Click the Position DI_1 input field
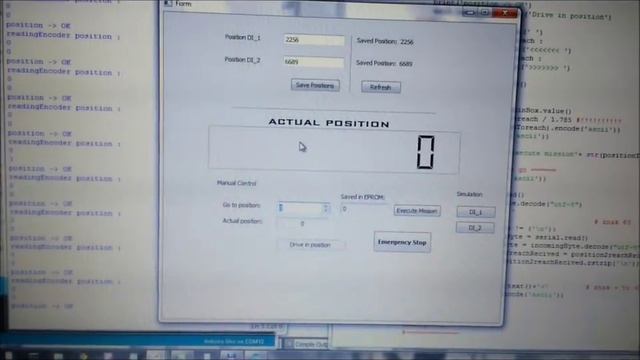640x360 pixels. click(314, 40)
